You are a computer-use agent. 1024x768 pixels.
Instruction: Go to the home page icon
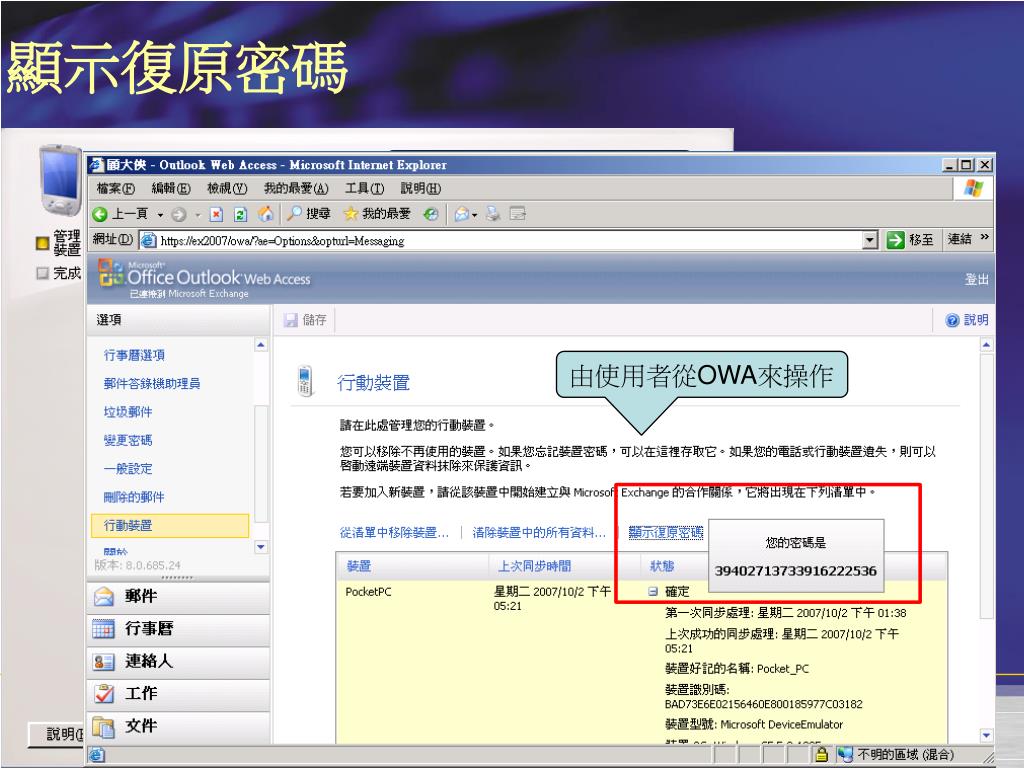265,214
